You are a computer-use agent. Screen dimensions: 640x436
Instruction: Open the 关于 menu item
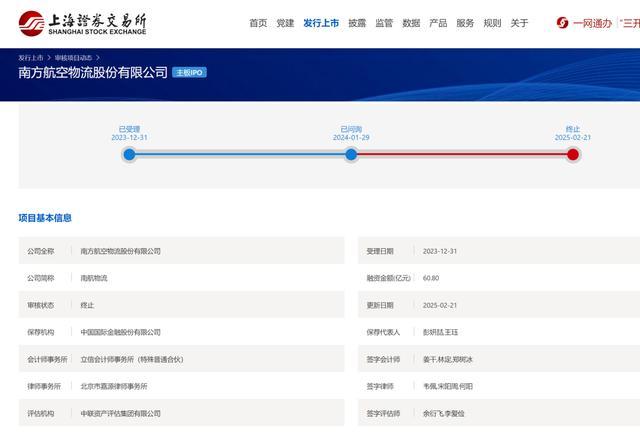pos(519,23)
